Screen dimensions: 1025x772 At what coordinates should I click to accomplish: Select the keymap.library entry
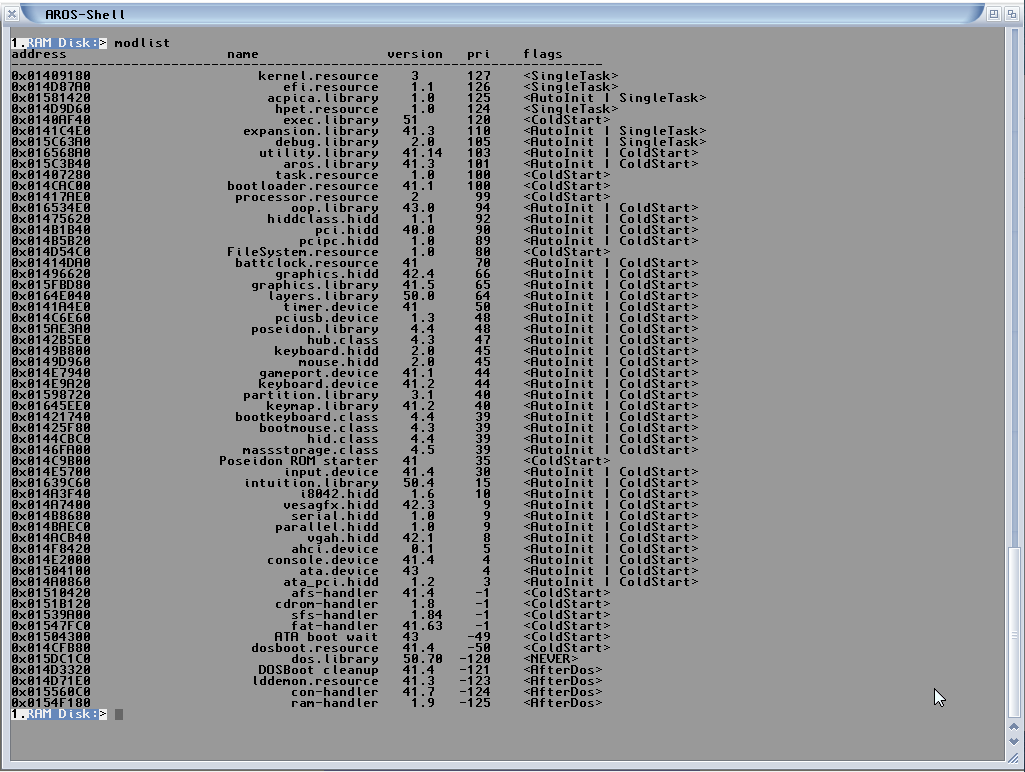click(x=323, y=407)
